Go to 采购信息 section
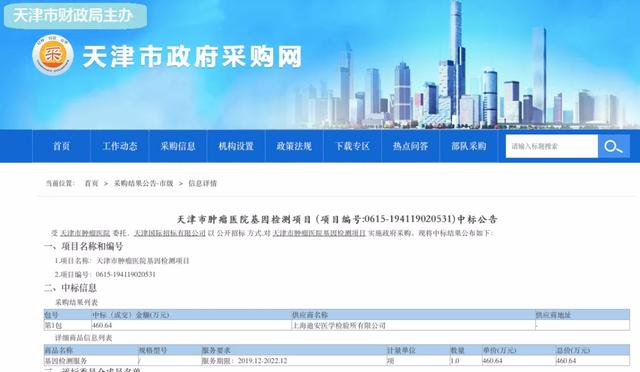This screenshot has height=372, width=640. click(x=178, y=146)
